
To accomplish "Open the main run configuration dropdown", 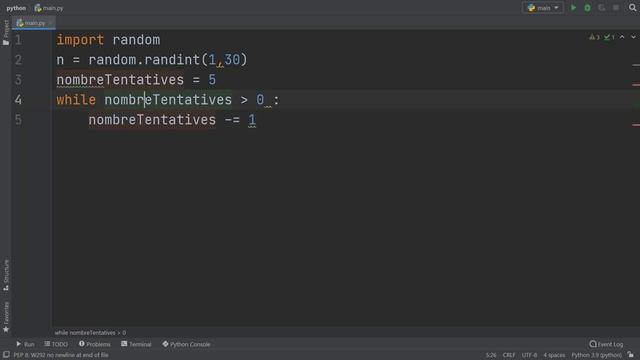I will pos(543,8).
